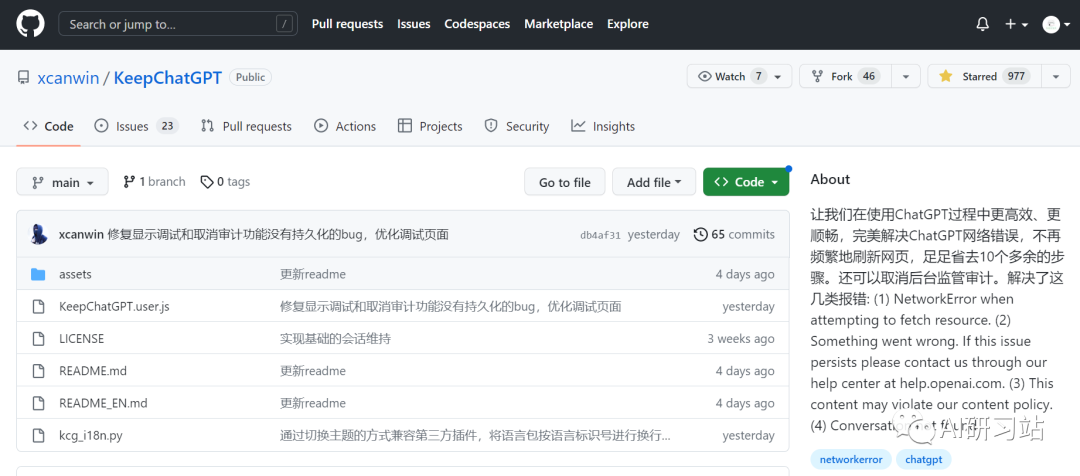Click the About heading
This screenshot has height=476, width=1080.
[x=830, y=179]
